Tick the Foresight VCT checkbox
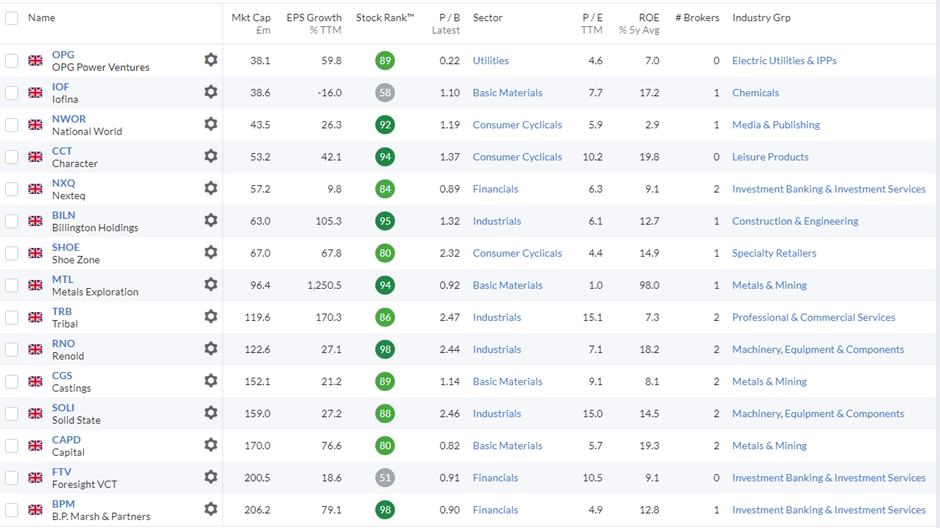Viewport: 940px width, 528px height. [x=11, y=478]
